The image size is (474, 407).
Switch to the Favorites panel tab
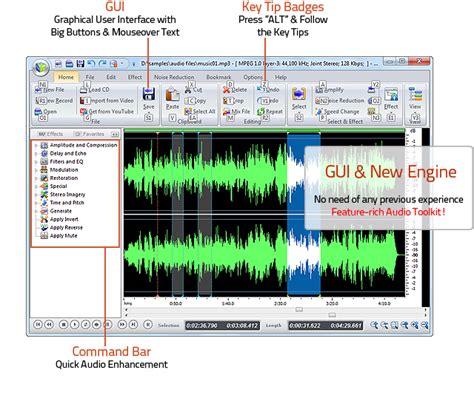pyautogui.click(x=90, y=134)
